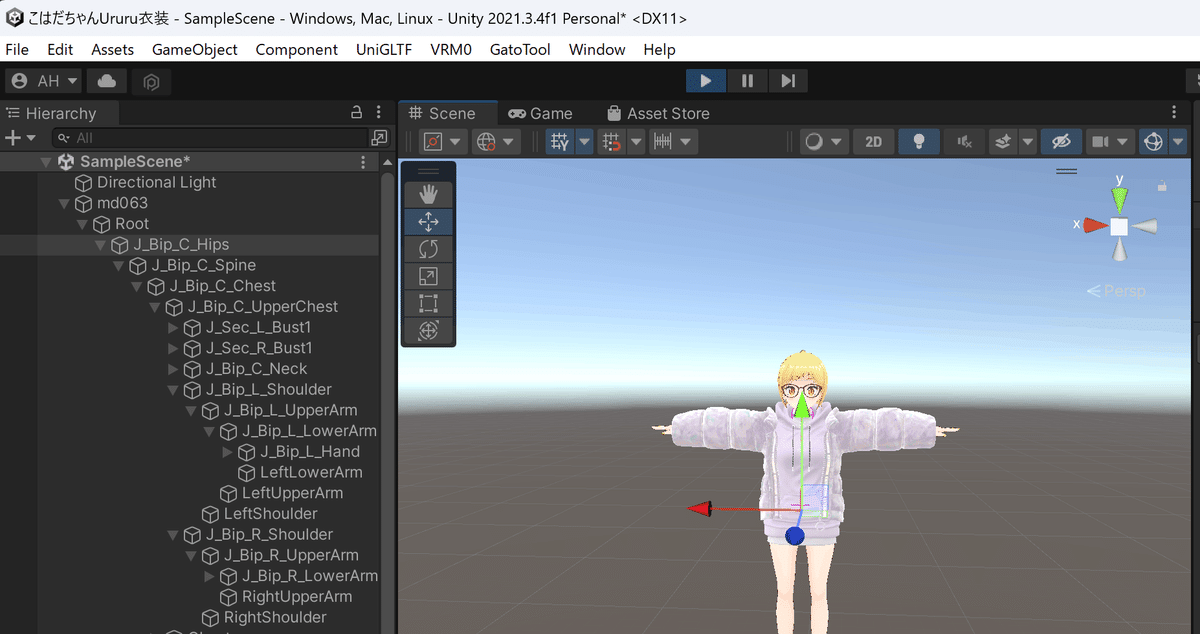Click the shaded draw mode sphere icon

tap(814, 142)
